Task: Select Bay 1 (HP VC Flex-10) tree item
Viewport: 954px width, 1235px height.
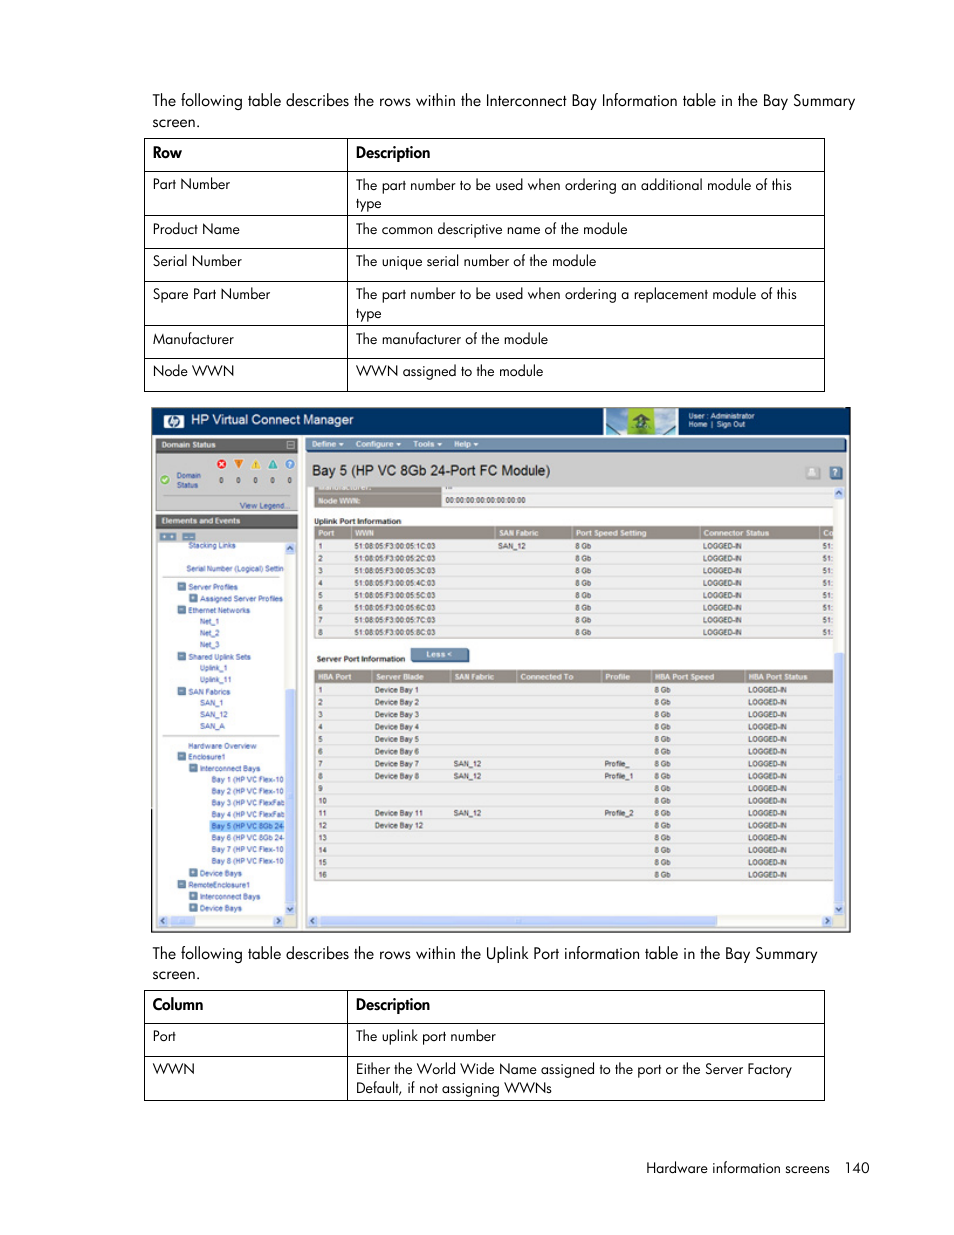Action: tap(247, 780)
